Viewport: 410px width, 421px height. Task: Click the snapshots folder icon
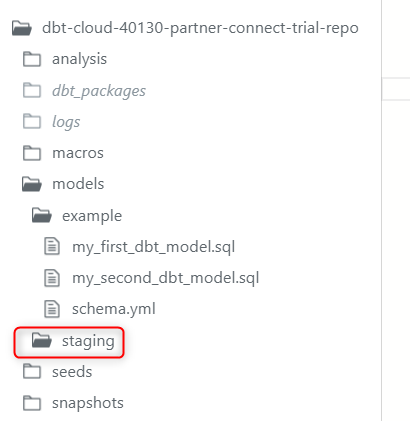32,403
